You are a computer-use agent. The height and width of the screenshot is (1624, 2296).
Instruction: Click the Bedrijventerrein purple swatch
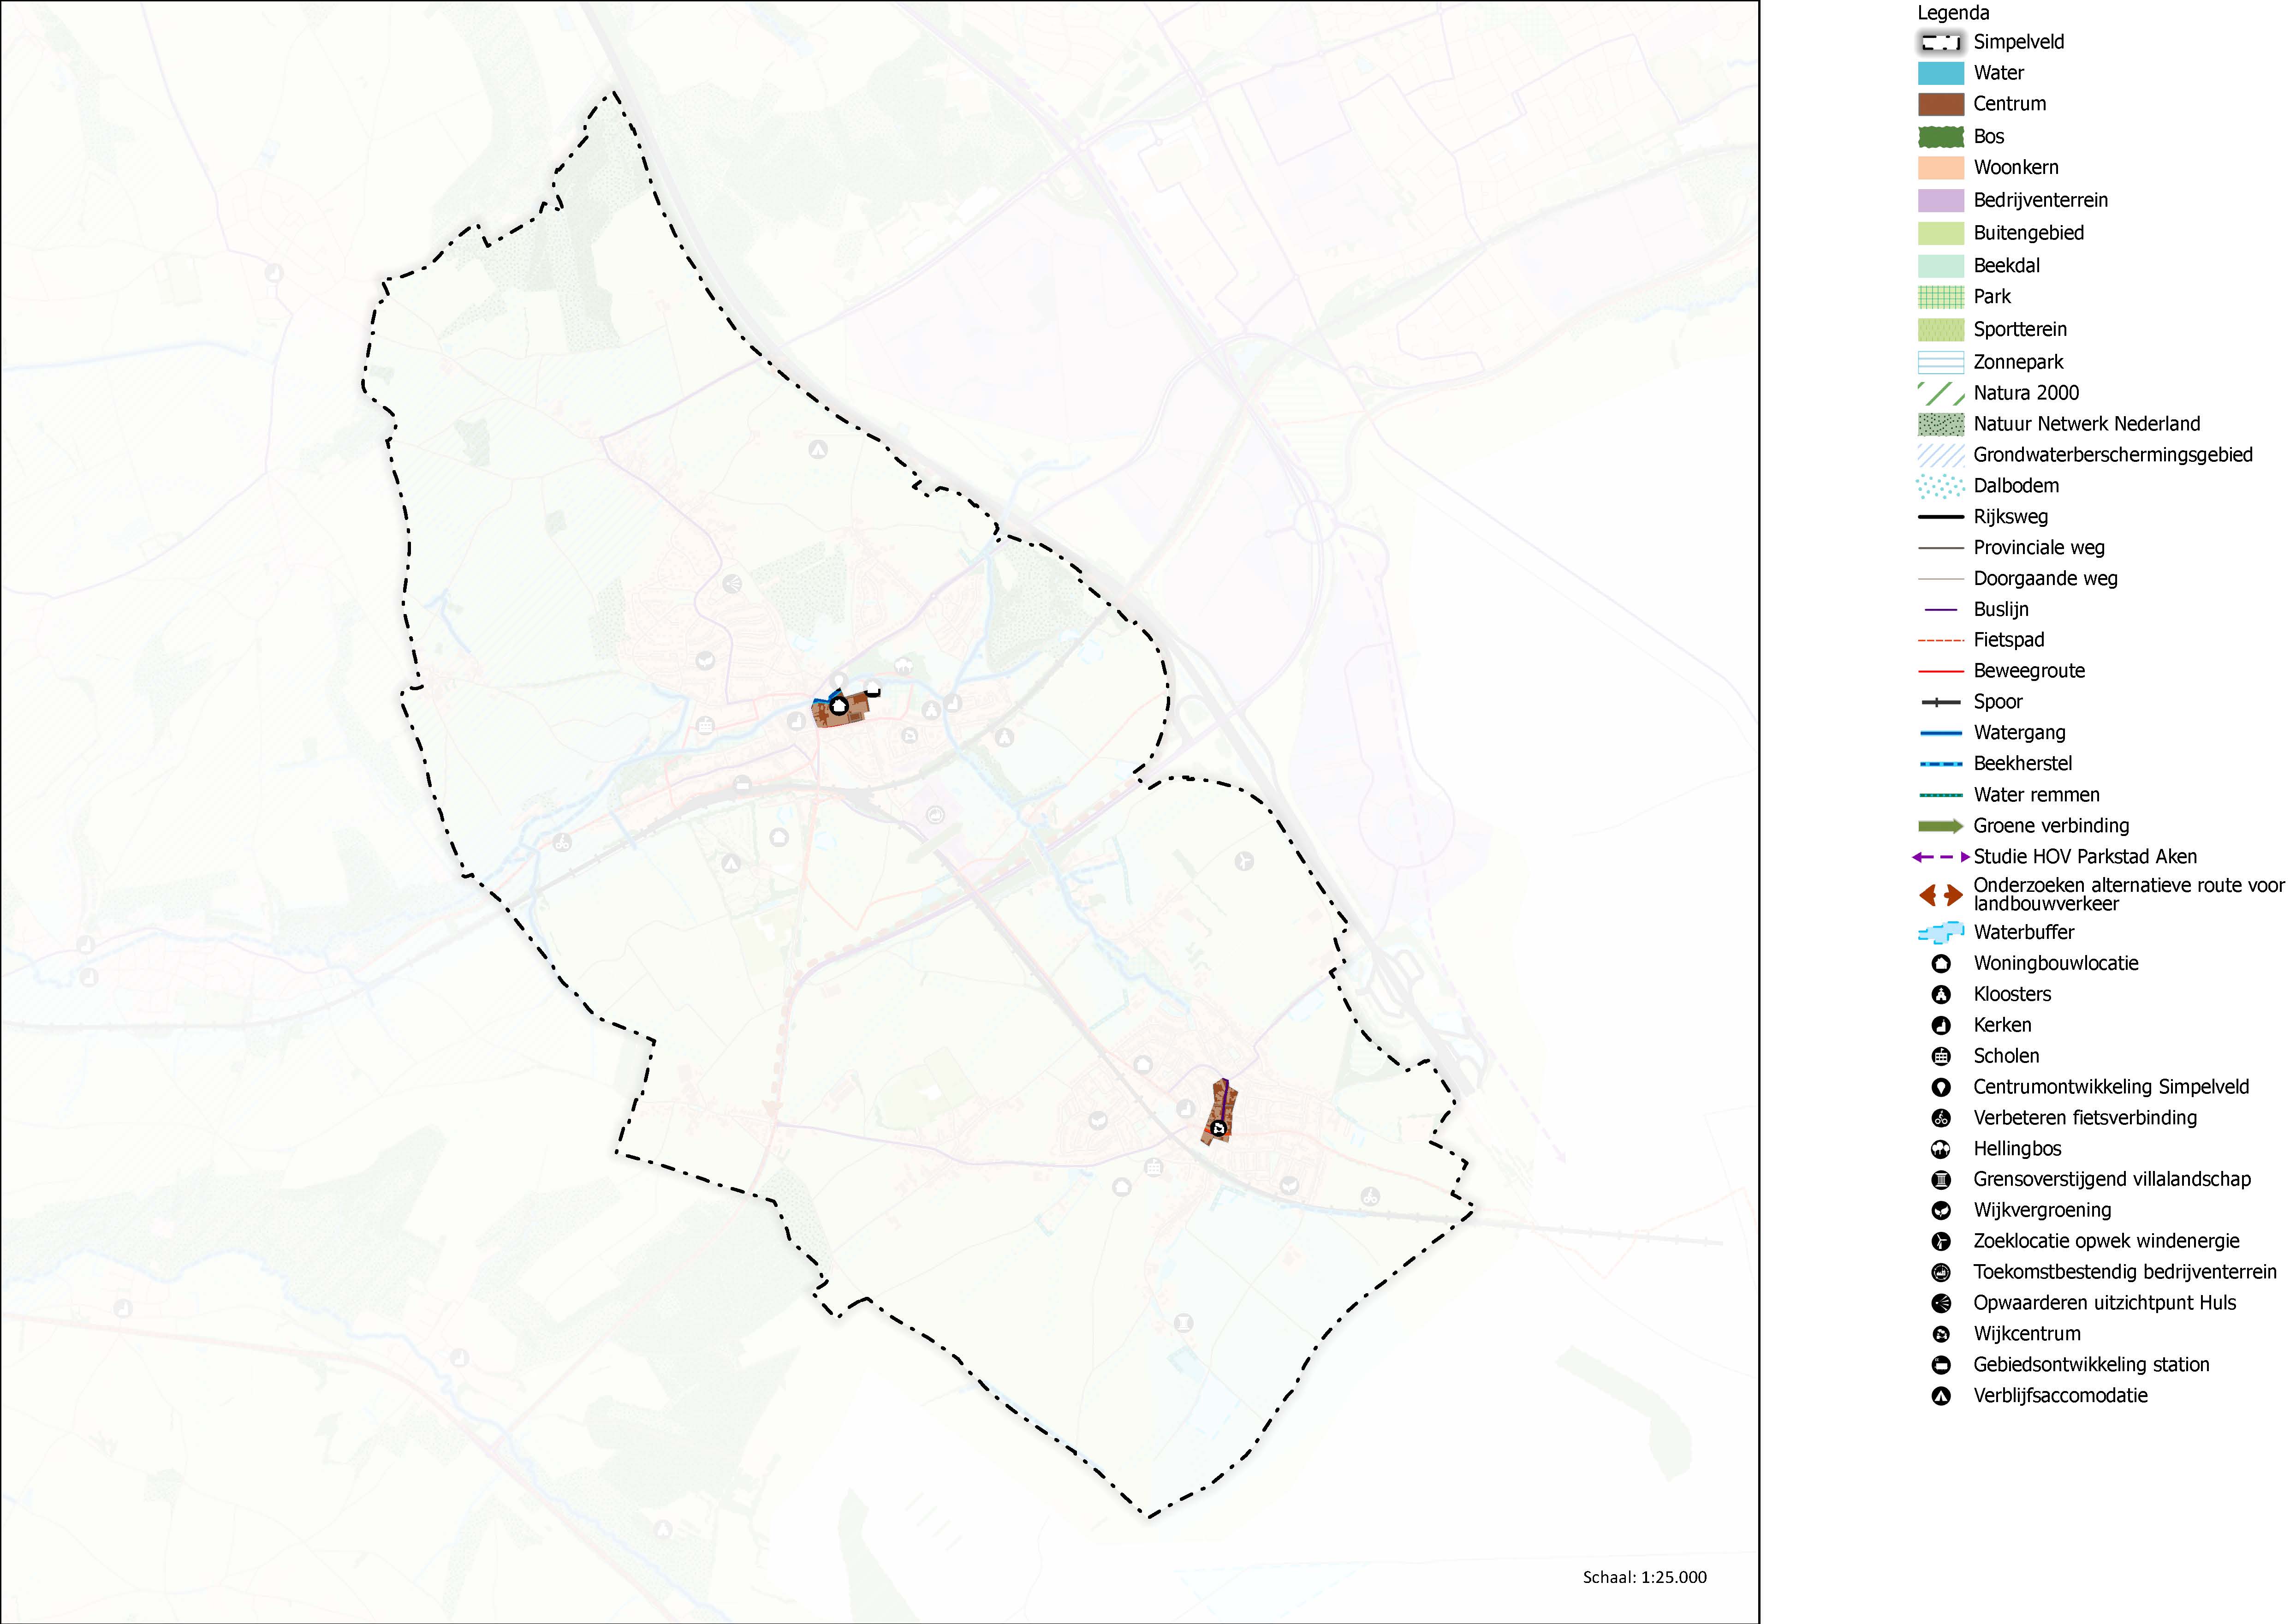(x=1940, y=200)
